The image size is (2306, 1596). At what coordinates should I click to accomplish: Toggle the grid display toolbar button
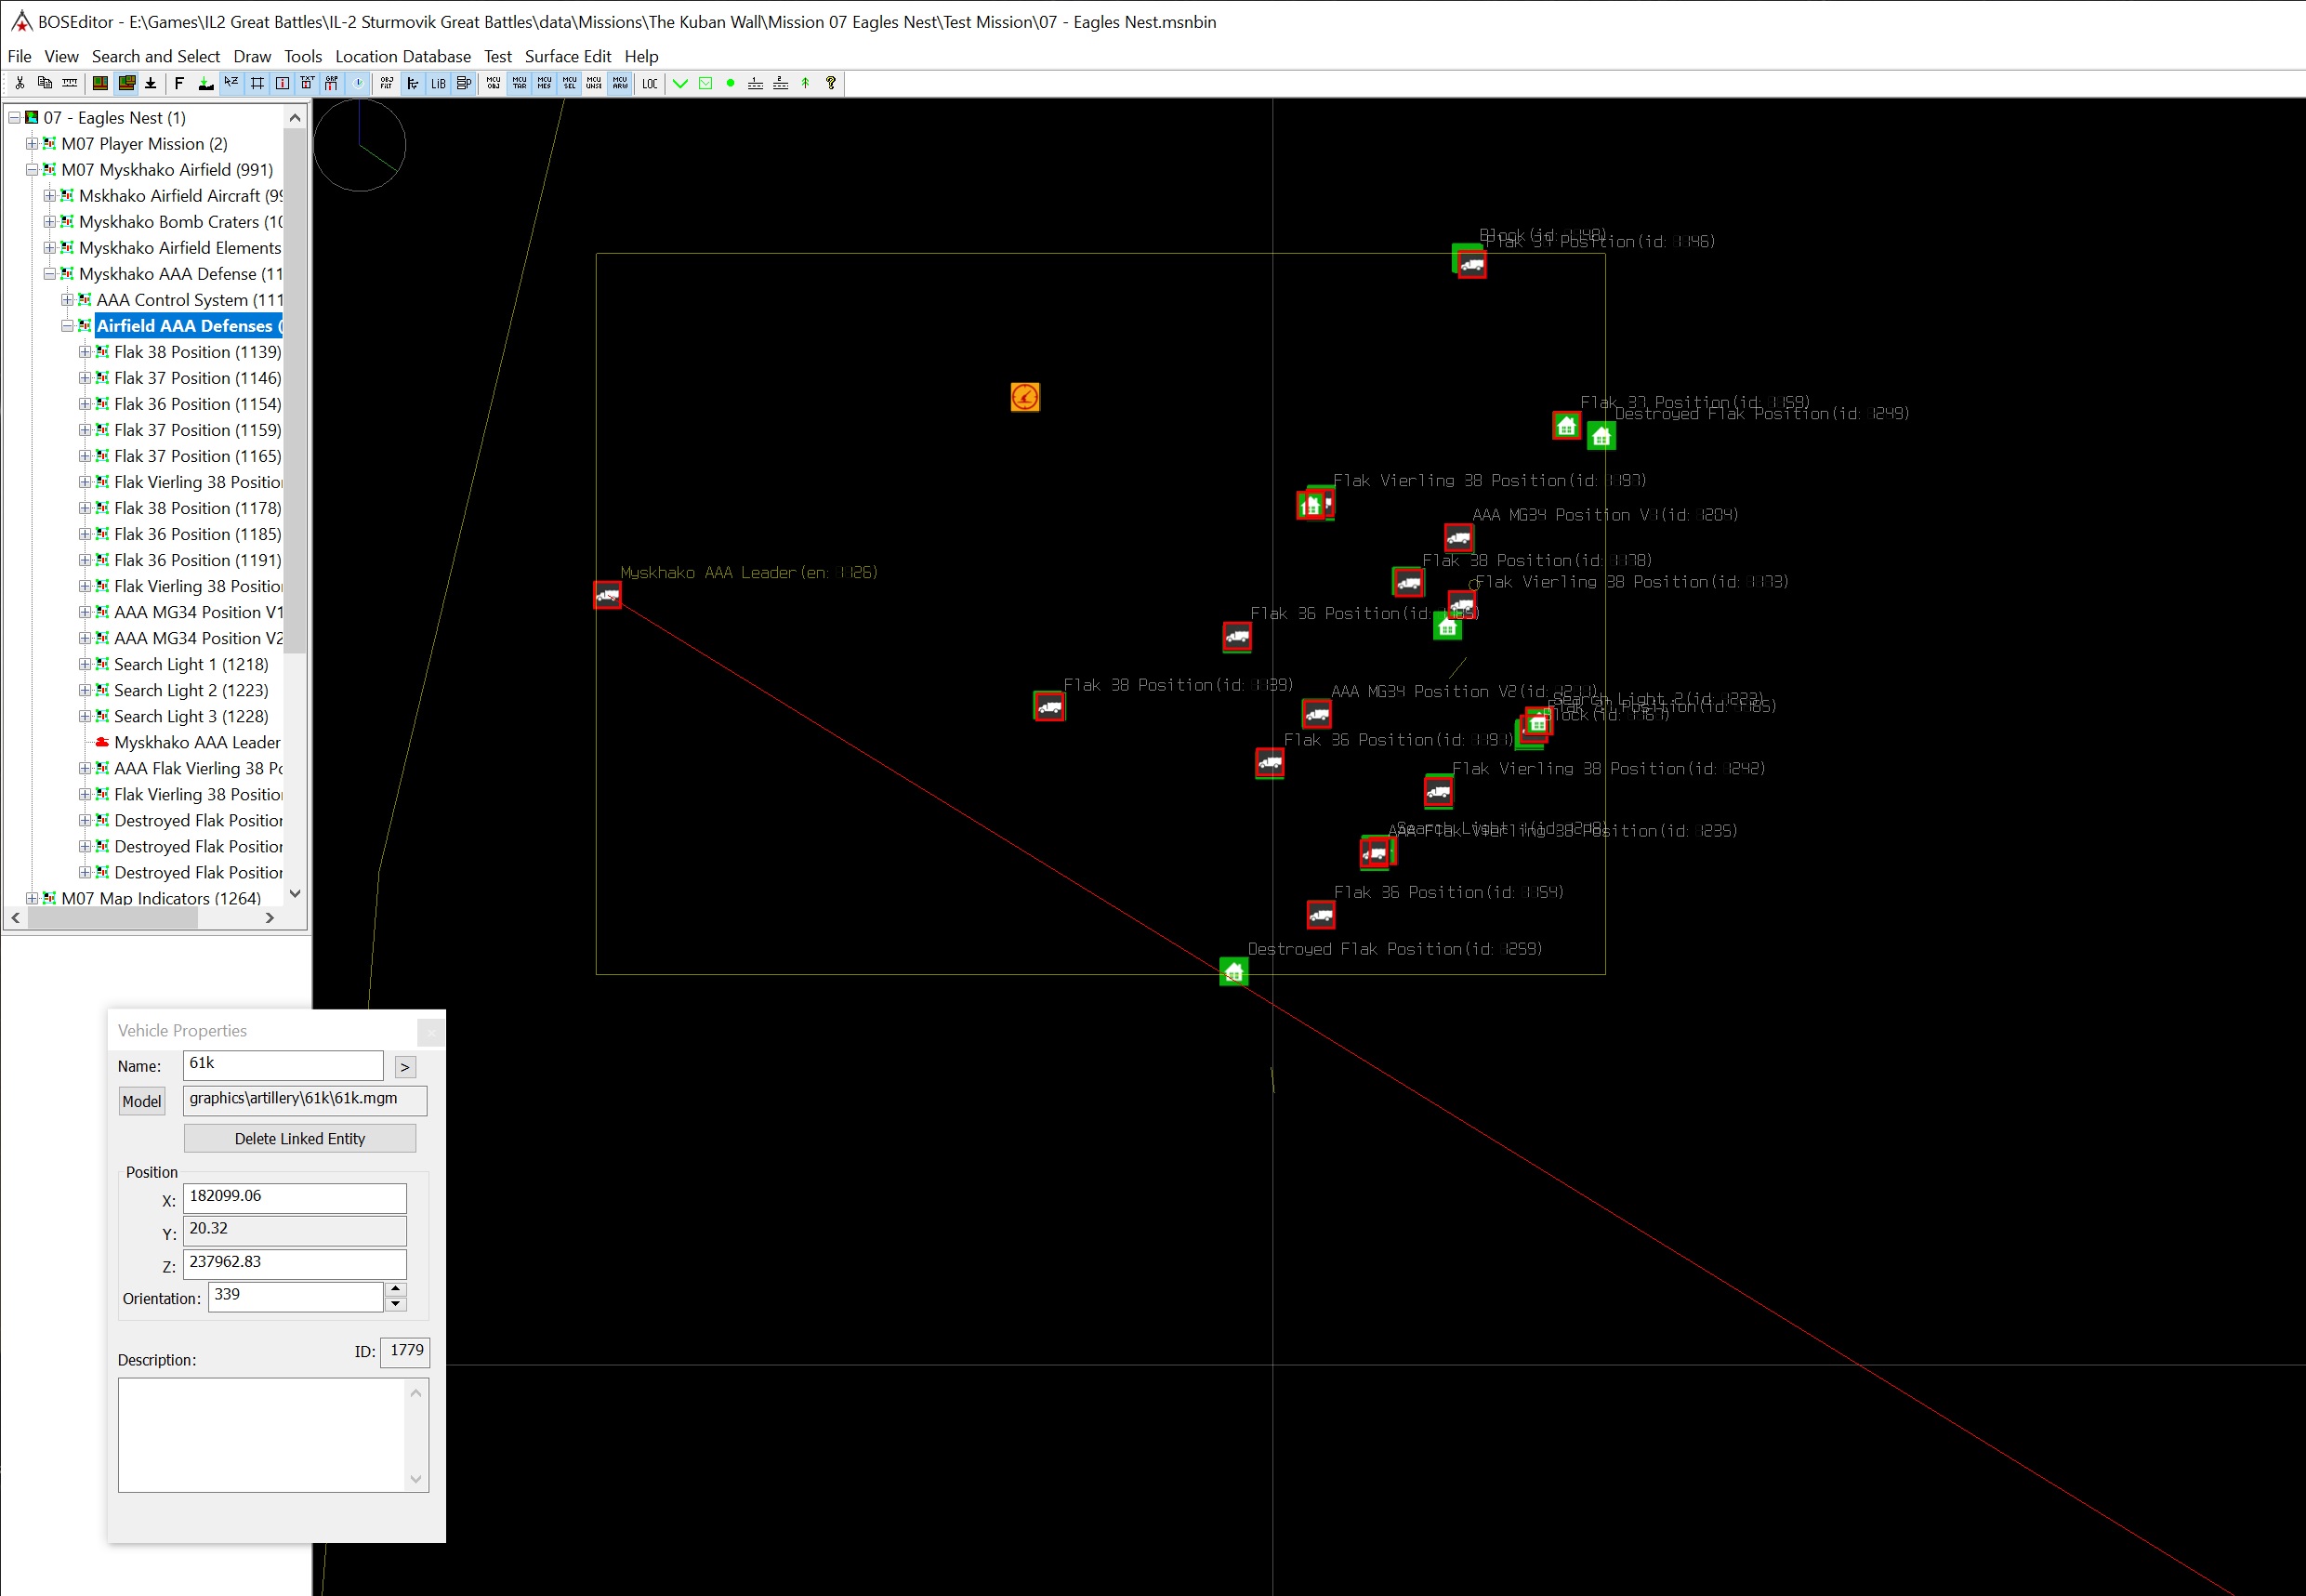coord(257,84)
